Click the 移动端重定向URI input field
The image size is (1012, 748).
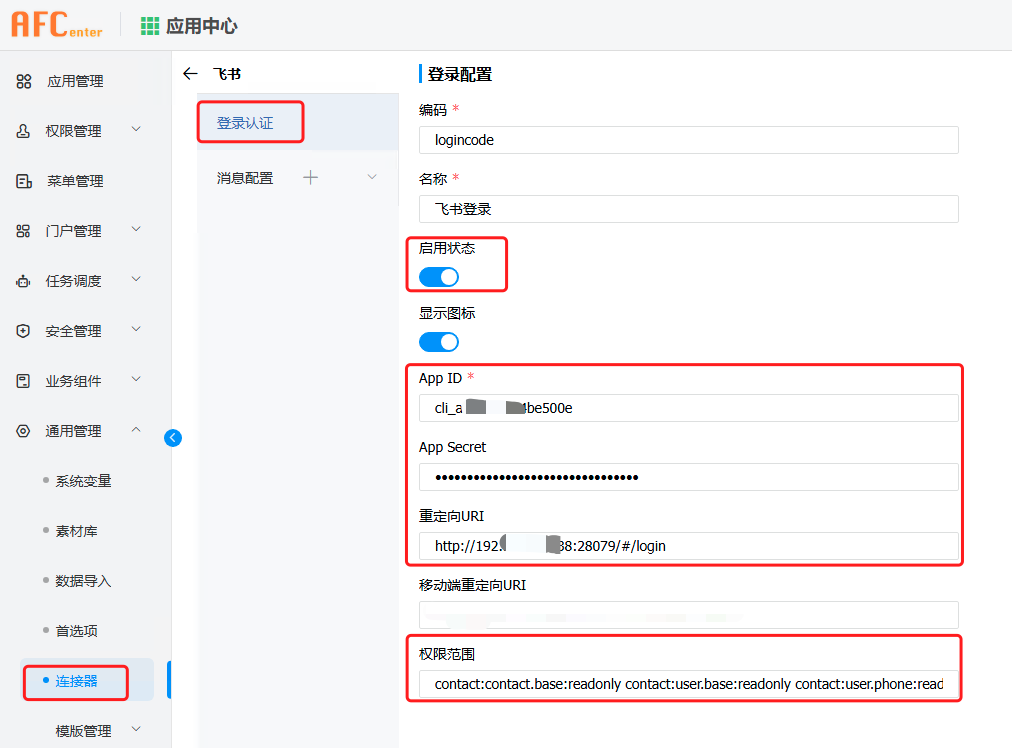point(689,615)
